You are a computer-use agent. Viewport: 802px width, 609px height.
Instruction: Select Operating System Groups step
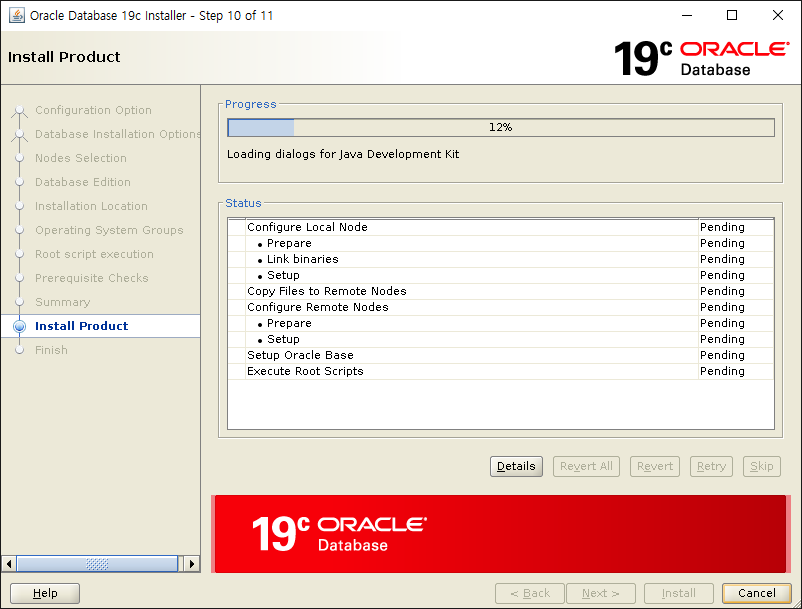[x=109, y=231]
